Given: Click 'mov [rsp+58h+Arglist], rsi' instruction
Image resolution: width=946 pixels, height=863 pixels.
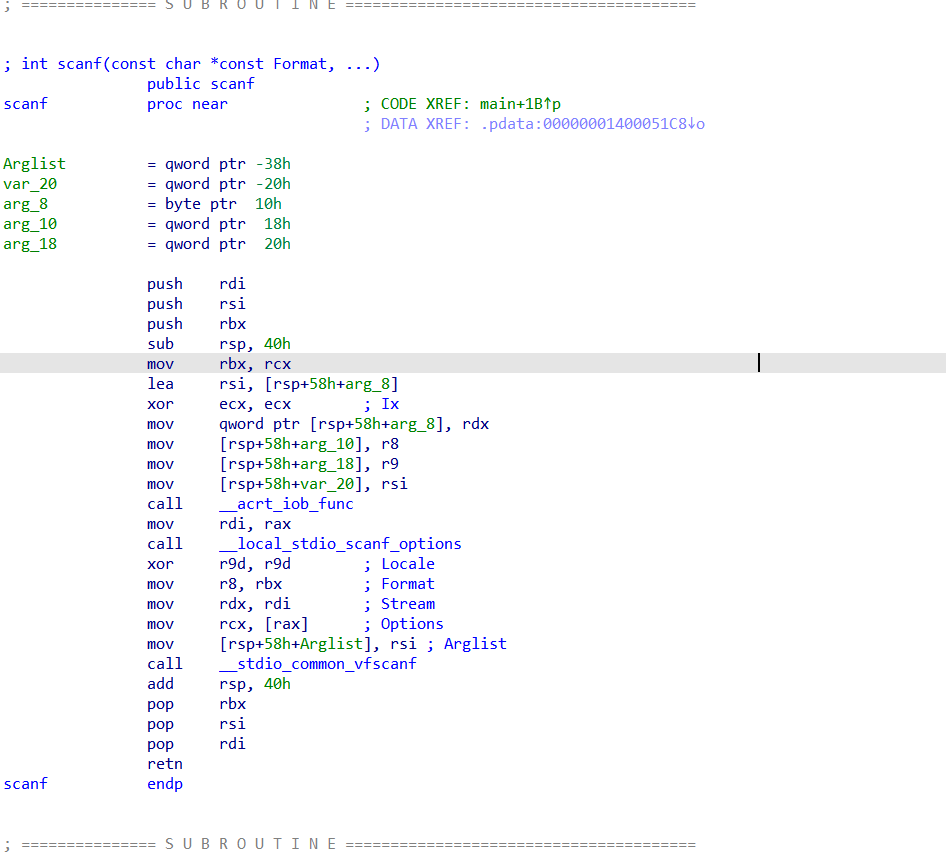Looking at the screenshot, I should [x=282, y=643].
